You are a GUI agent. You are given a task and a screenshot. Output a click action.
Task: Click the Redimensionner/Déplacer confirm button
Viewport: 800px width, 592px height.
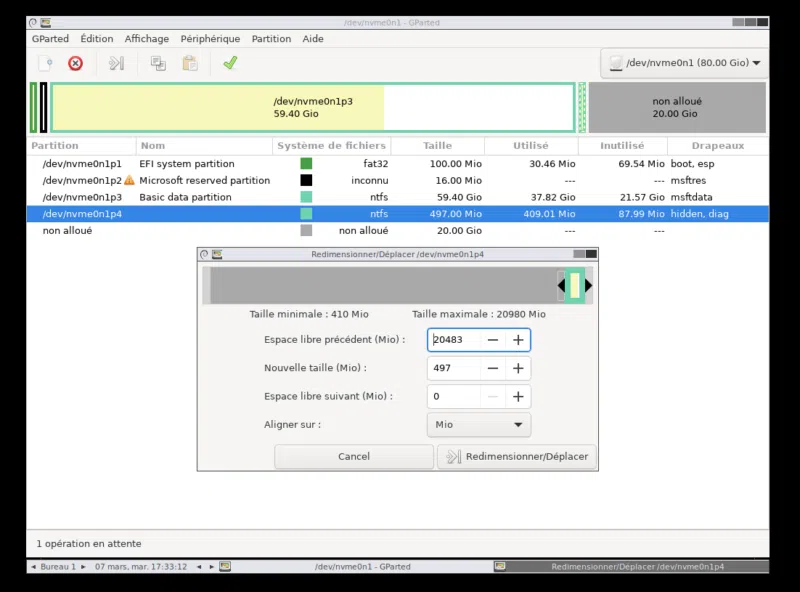click(517, 457)
